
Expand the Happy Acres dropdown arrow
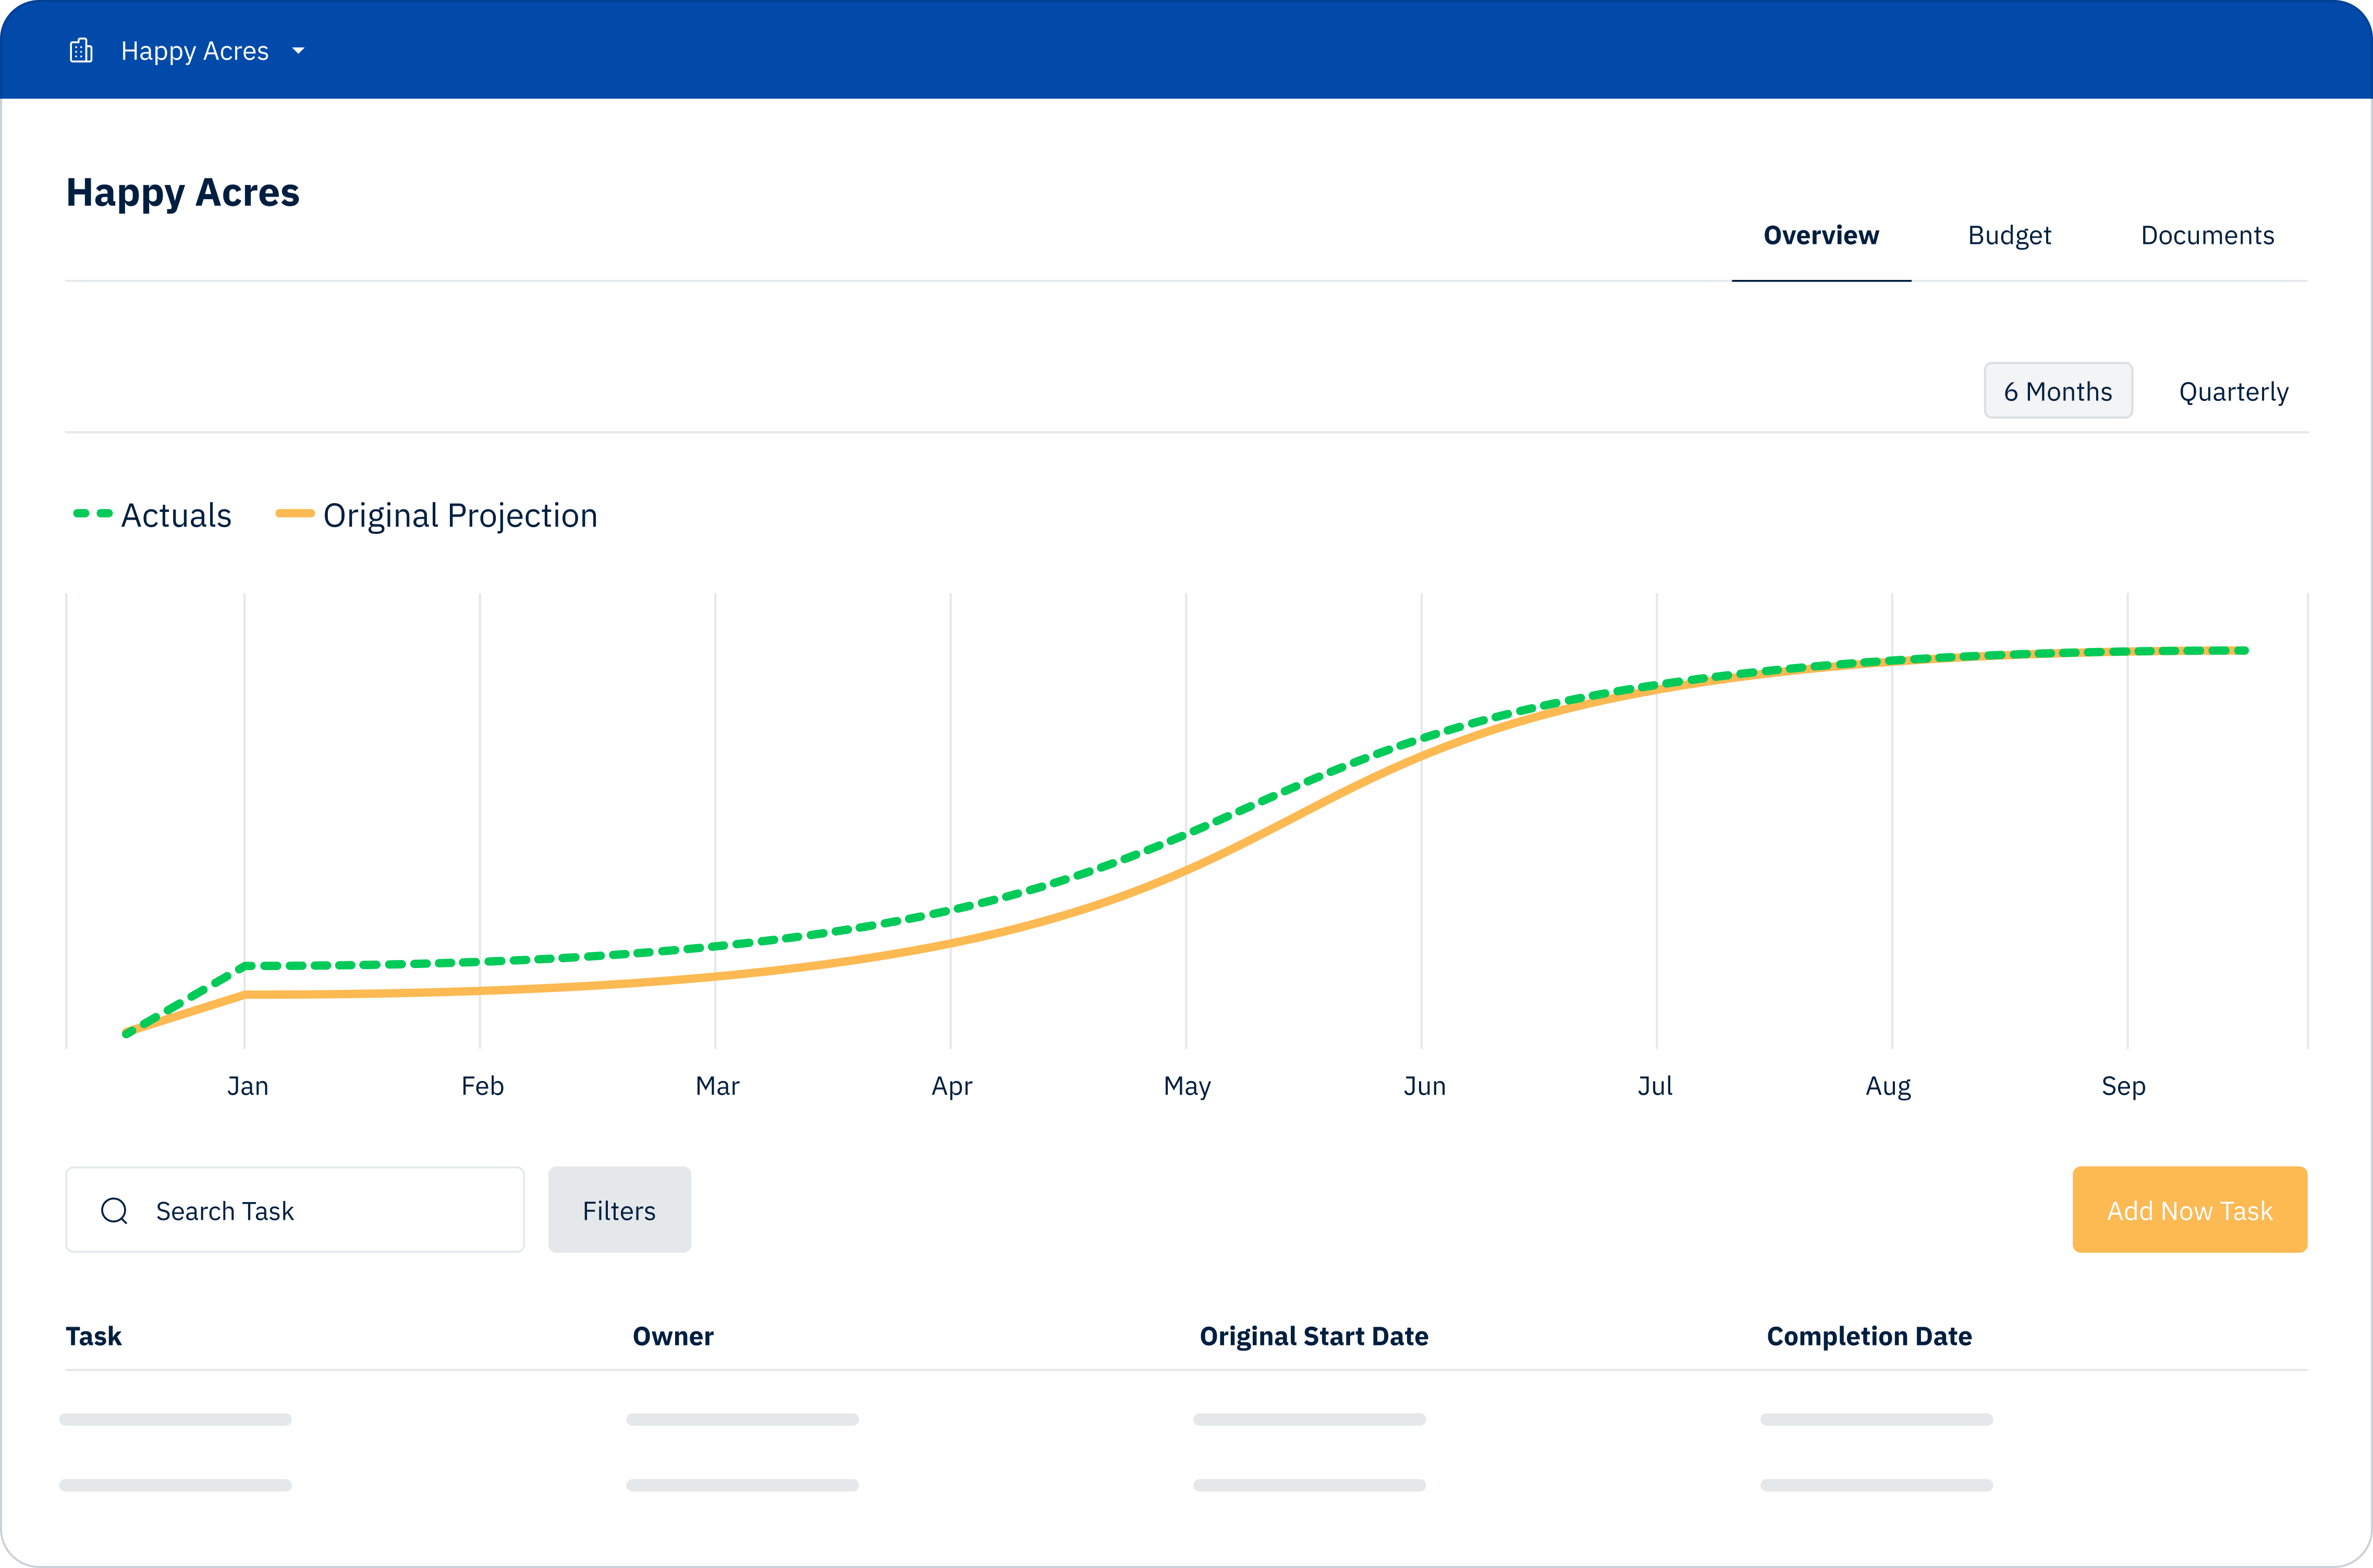[x=298, y=51]
